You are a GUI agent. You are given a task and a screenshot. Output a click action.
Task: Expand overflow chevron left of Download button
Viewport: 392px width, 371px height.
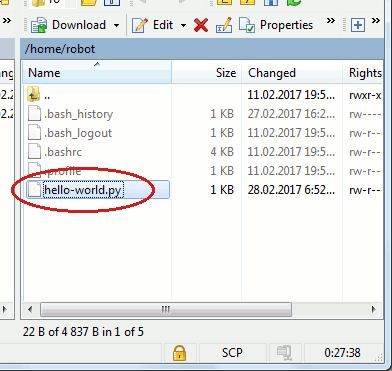click(7, 21)
